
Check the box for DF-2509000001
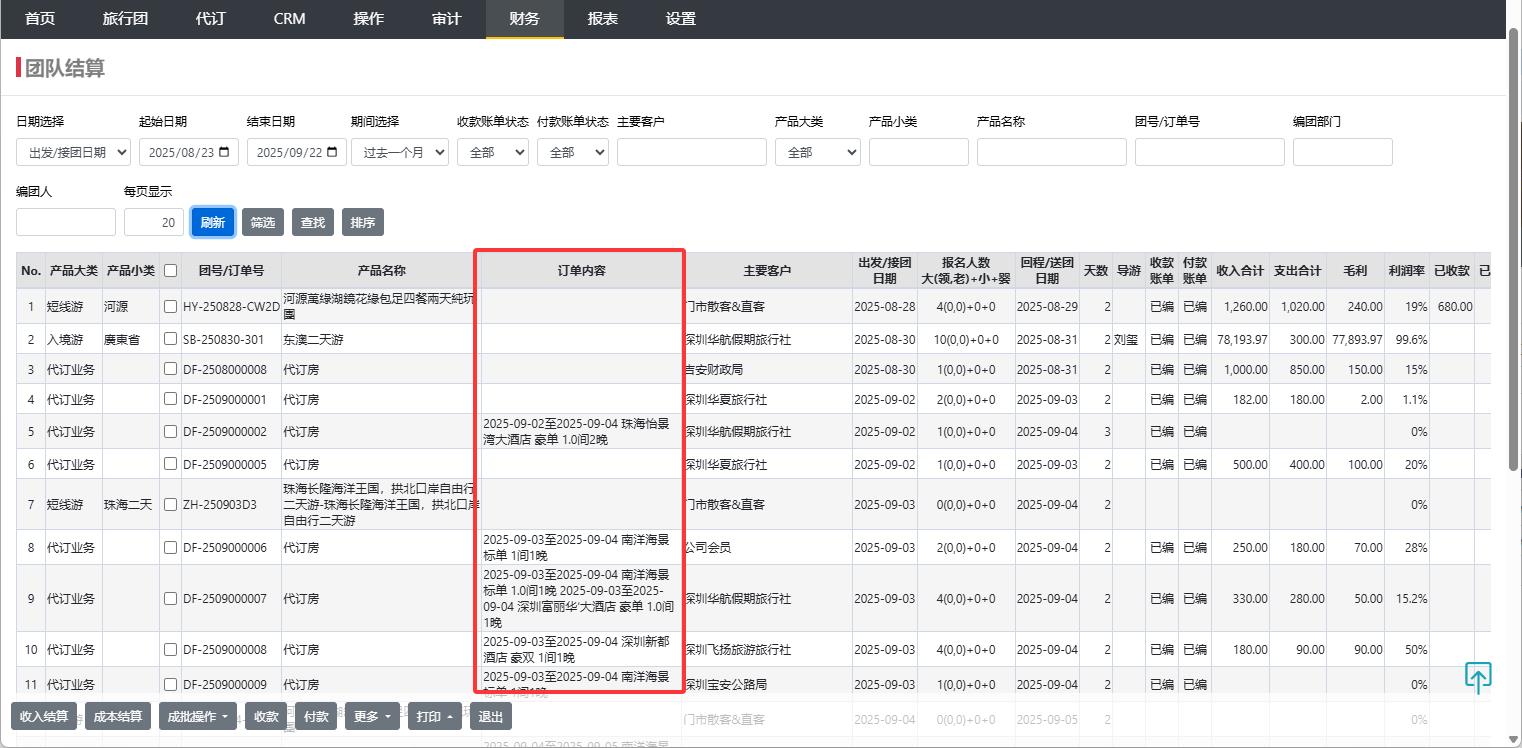pyautogui.click(x=170, y=400)
